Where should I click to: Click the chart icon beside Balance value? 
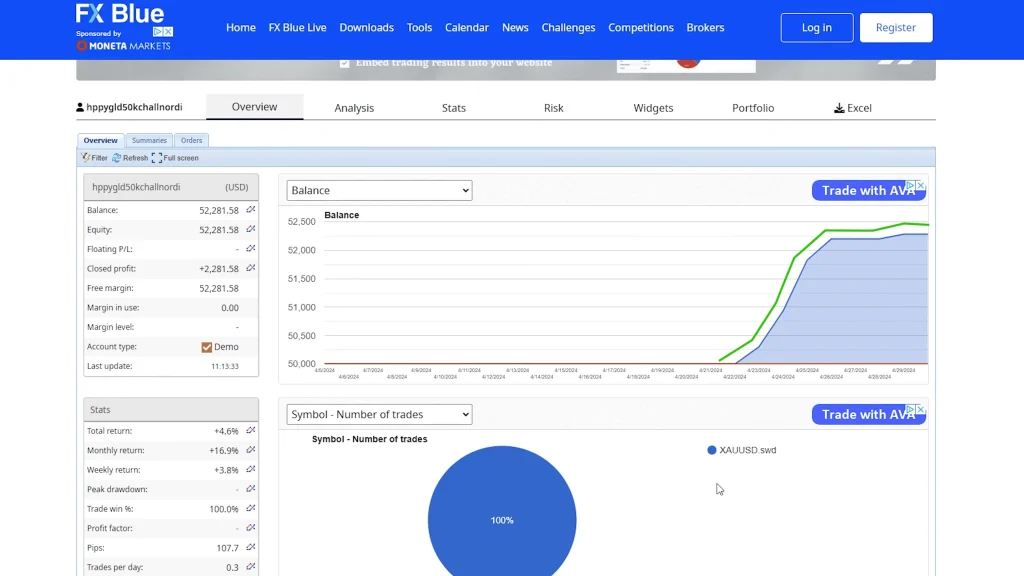pyautogui.click(x=251, y=210)
